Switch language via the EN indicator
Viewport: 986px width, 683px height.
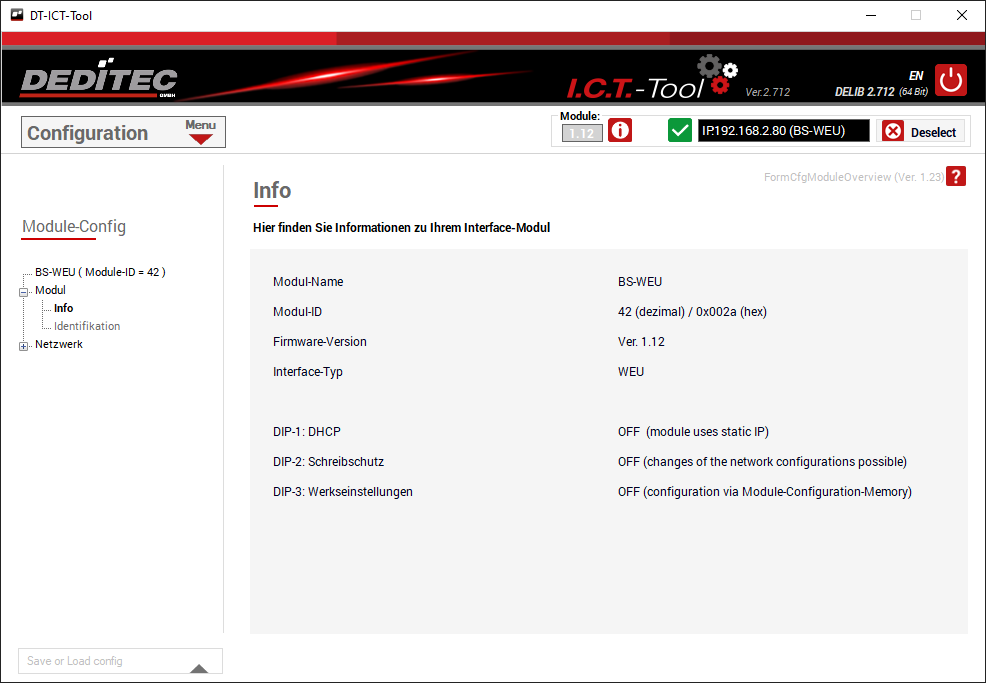(915, 75)
